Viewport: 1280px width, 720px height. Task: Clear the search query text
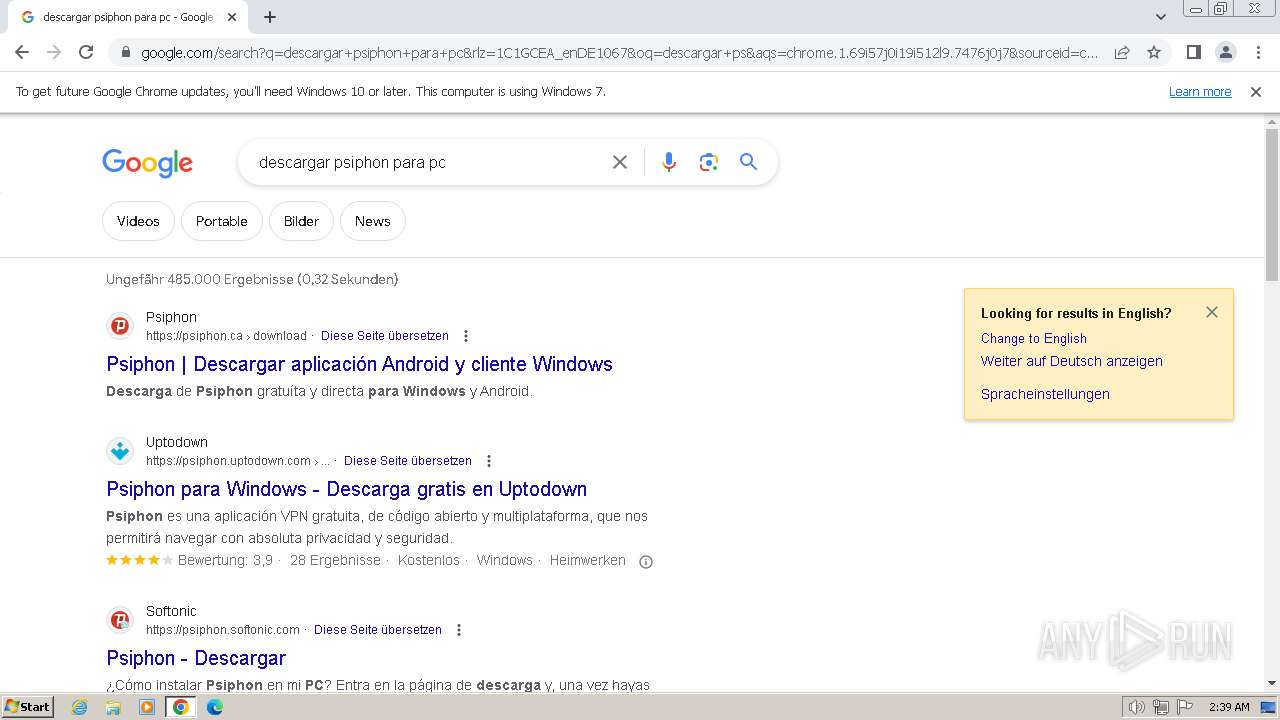click(x=620, y=162)
